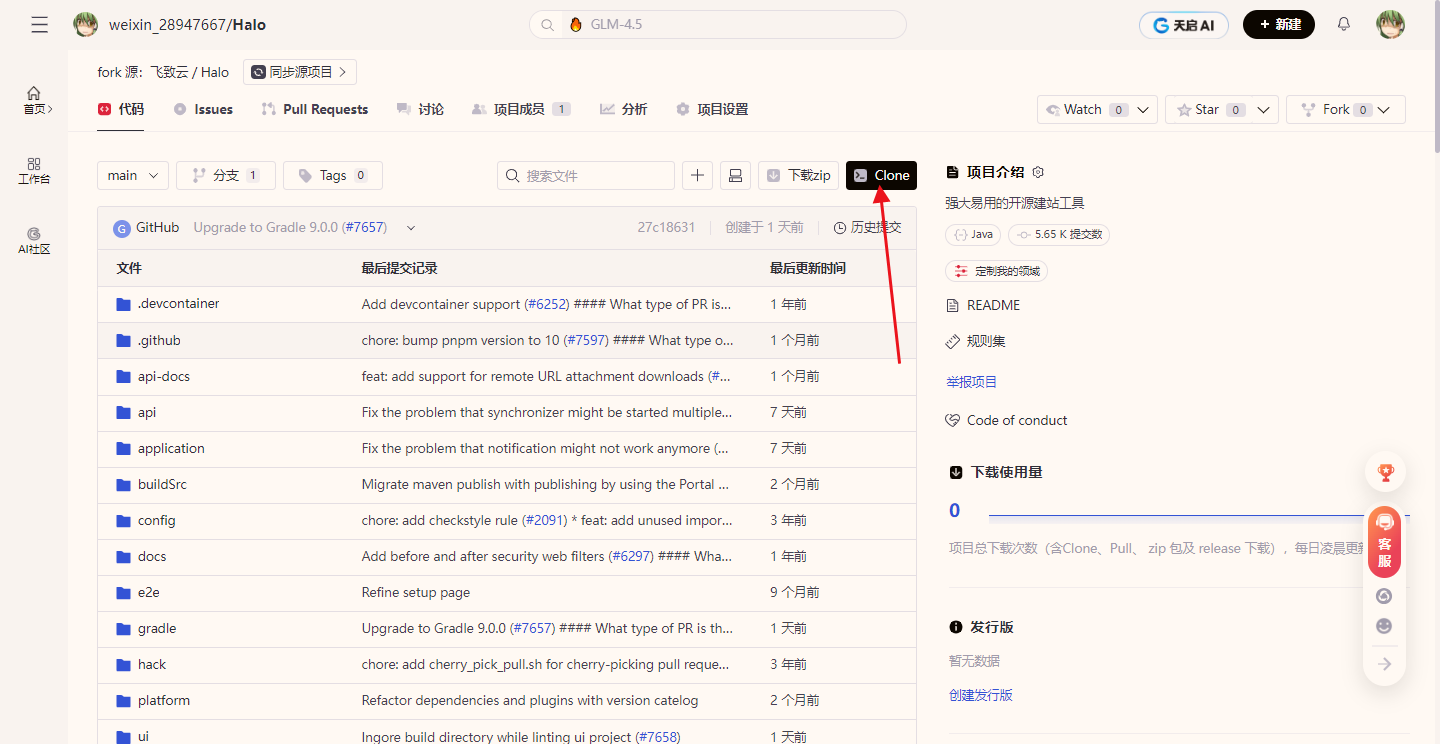Click the 新建 button
The height and width of the screenshot is (744, 1440).
pyautogui.click(x=1279, y=24)
